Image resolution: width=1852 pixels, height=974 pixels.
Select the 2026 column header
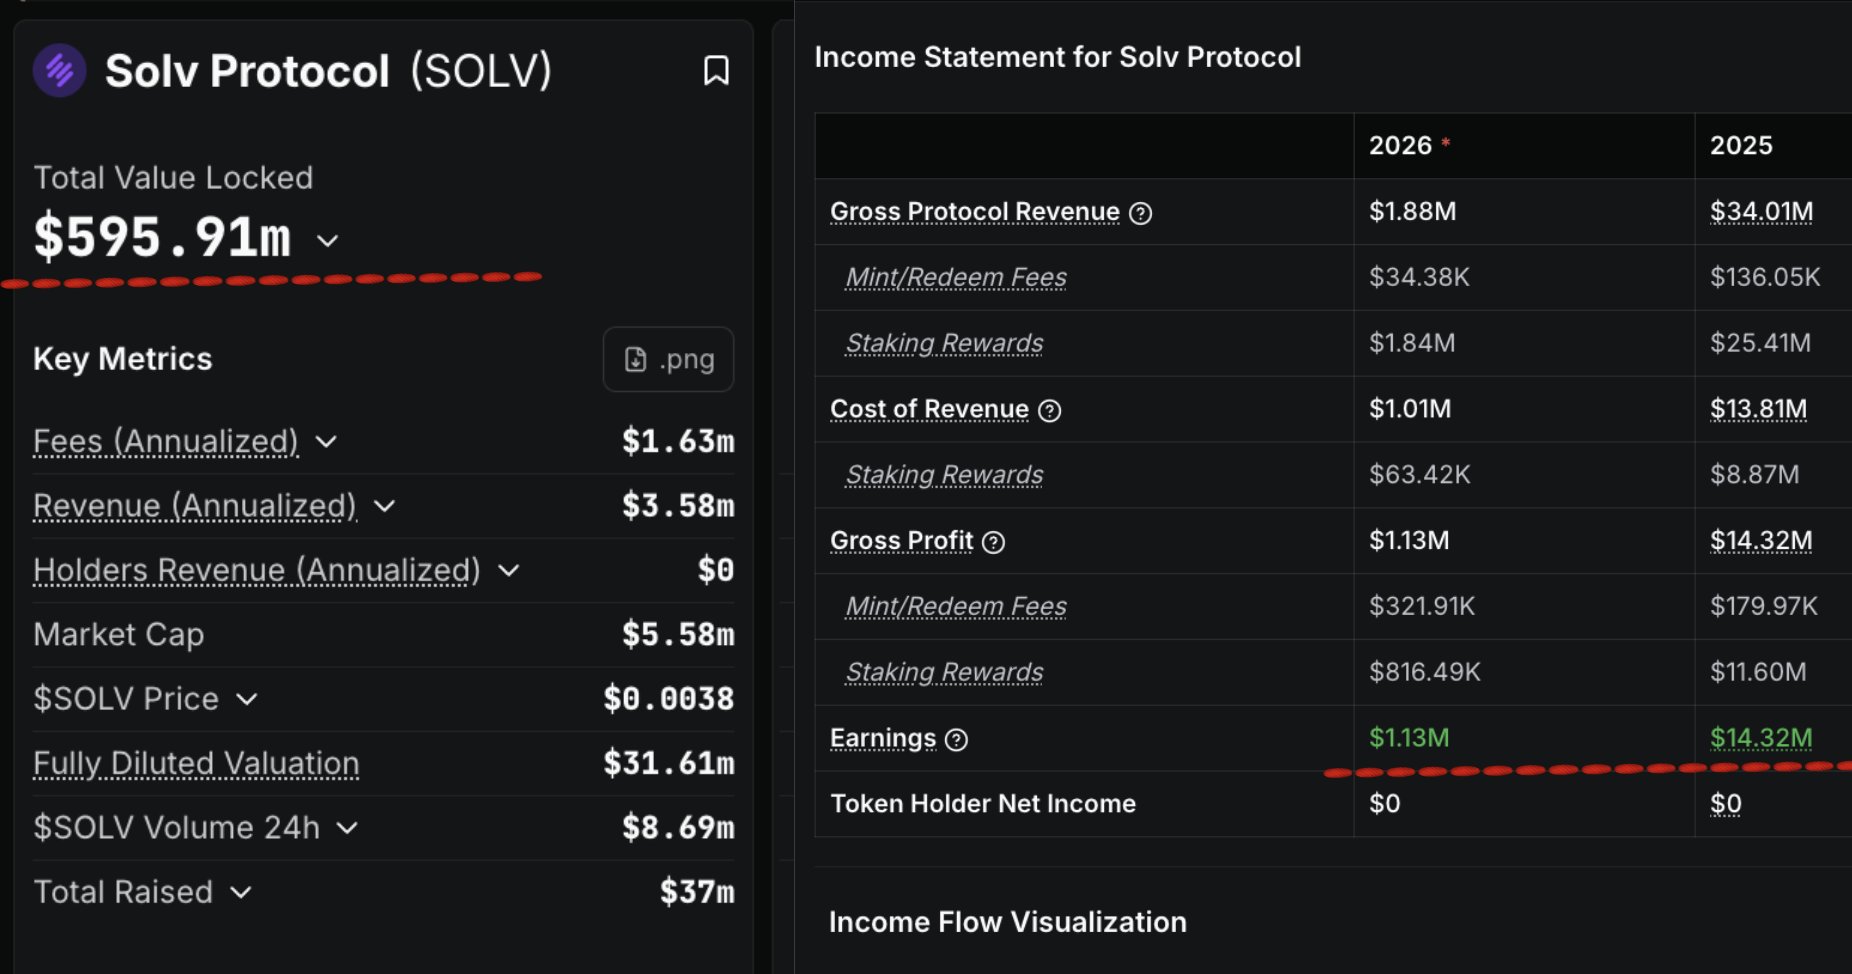[1400, 146]
